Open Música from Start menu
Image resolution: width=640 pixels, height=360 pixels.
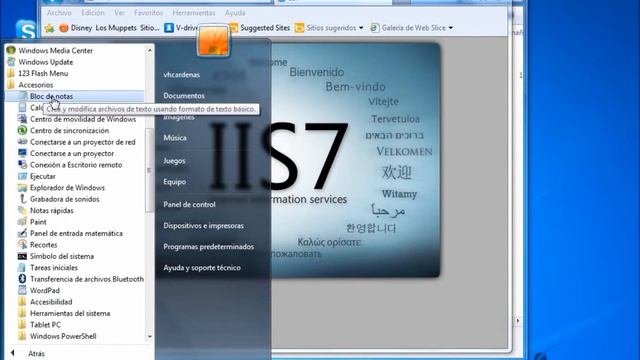point(175,138)
